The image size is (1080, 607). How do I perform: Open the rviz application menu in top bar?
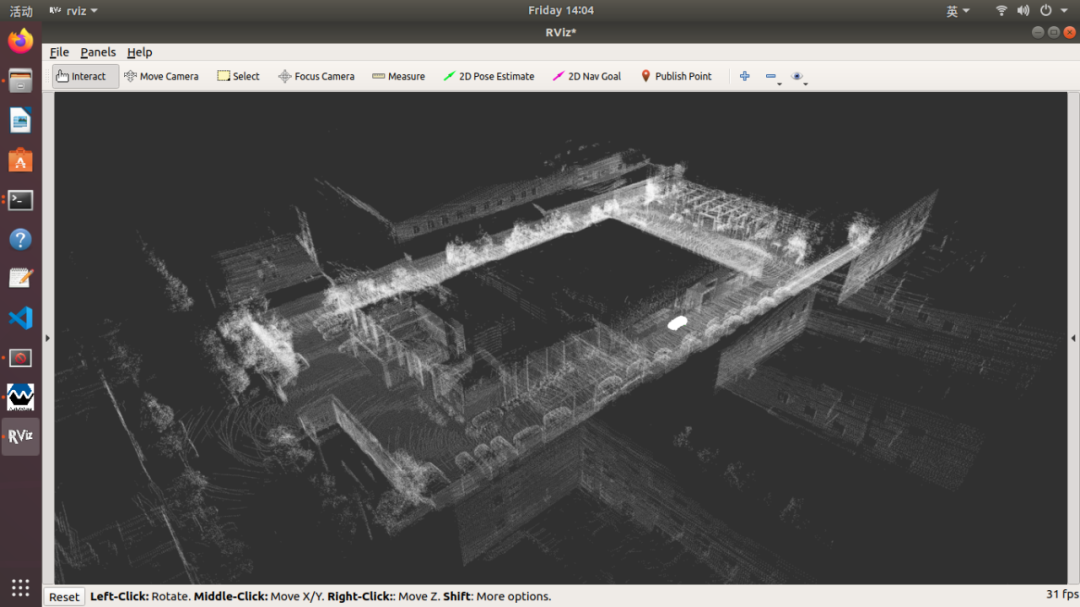click(x=74, y=10)
